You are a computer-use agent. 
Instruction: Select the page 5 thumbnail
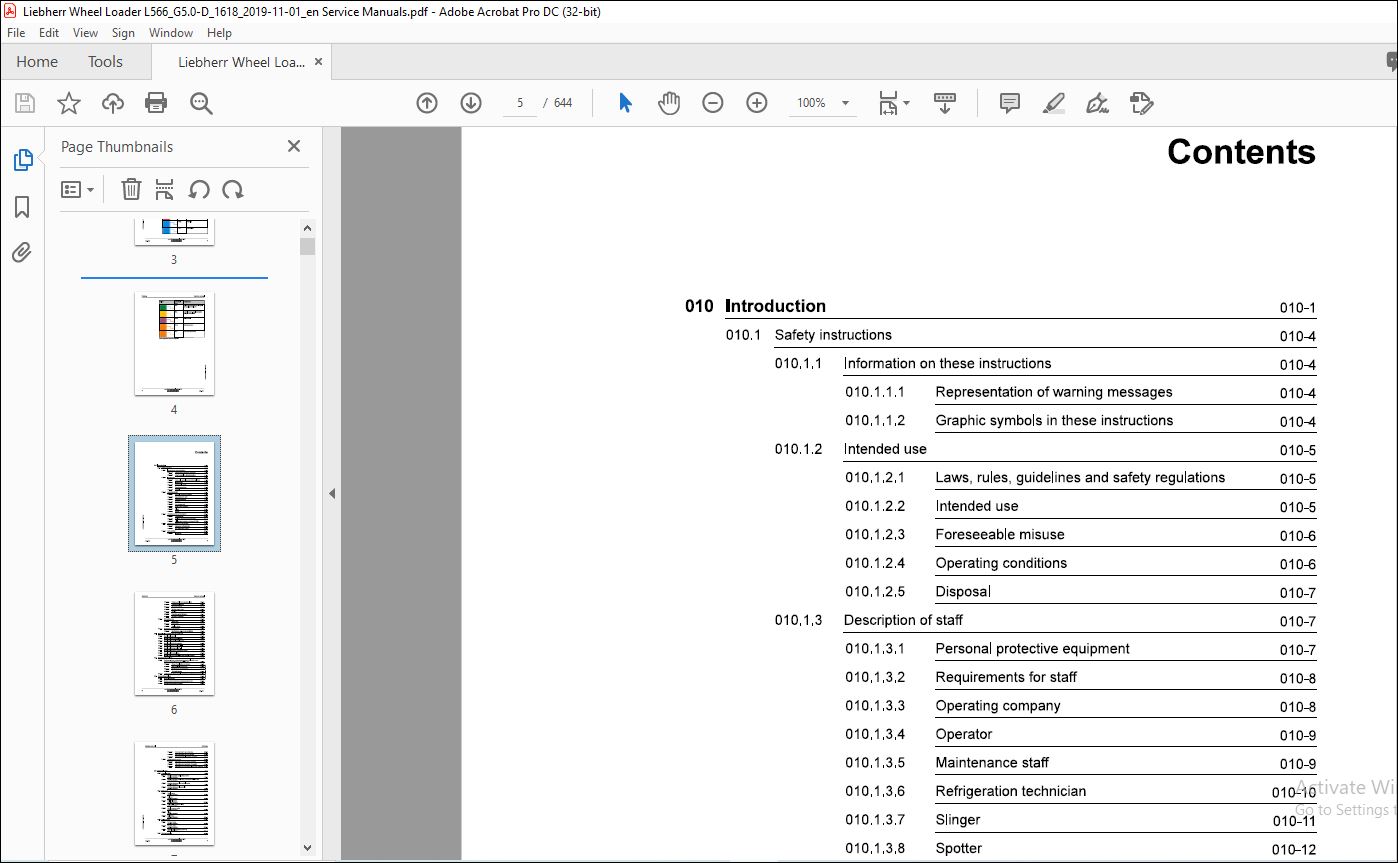tap(174, 494)
